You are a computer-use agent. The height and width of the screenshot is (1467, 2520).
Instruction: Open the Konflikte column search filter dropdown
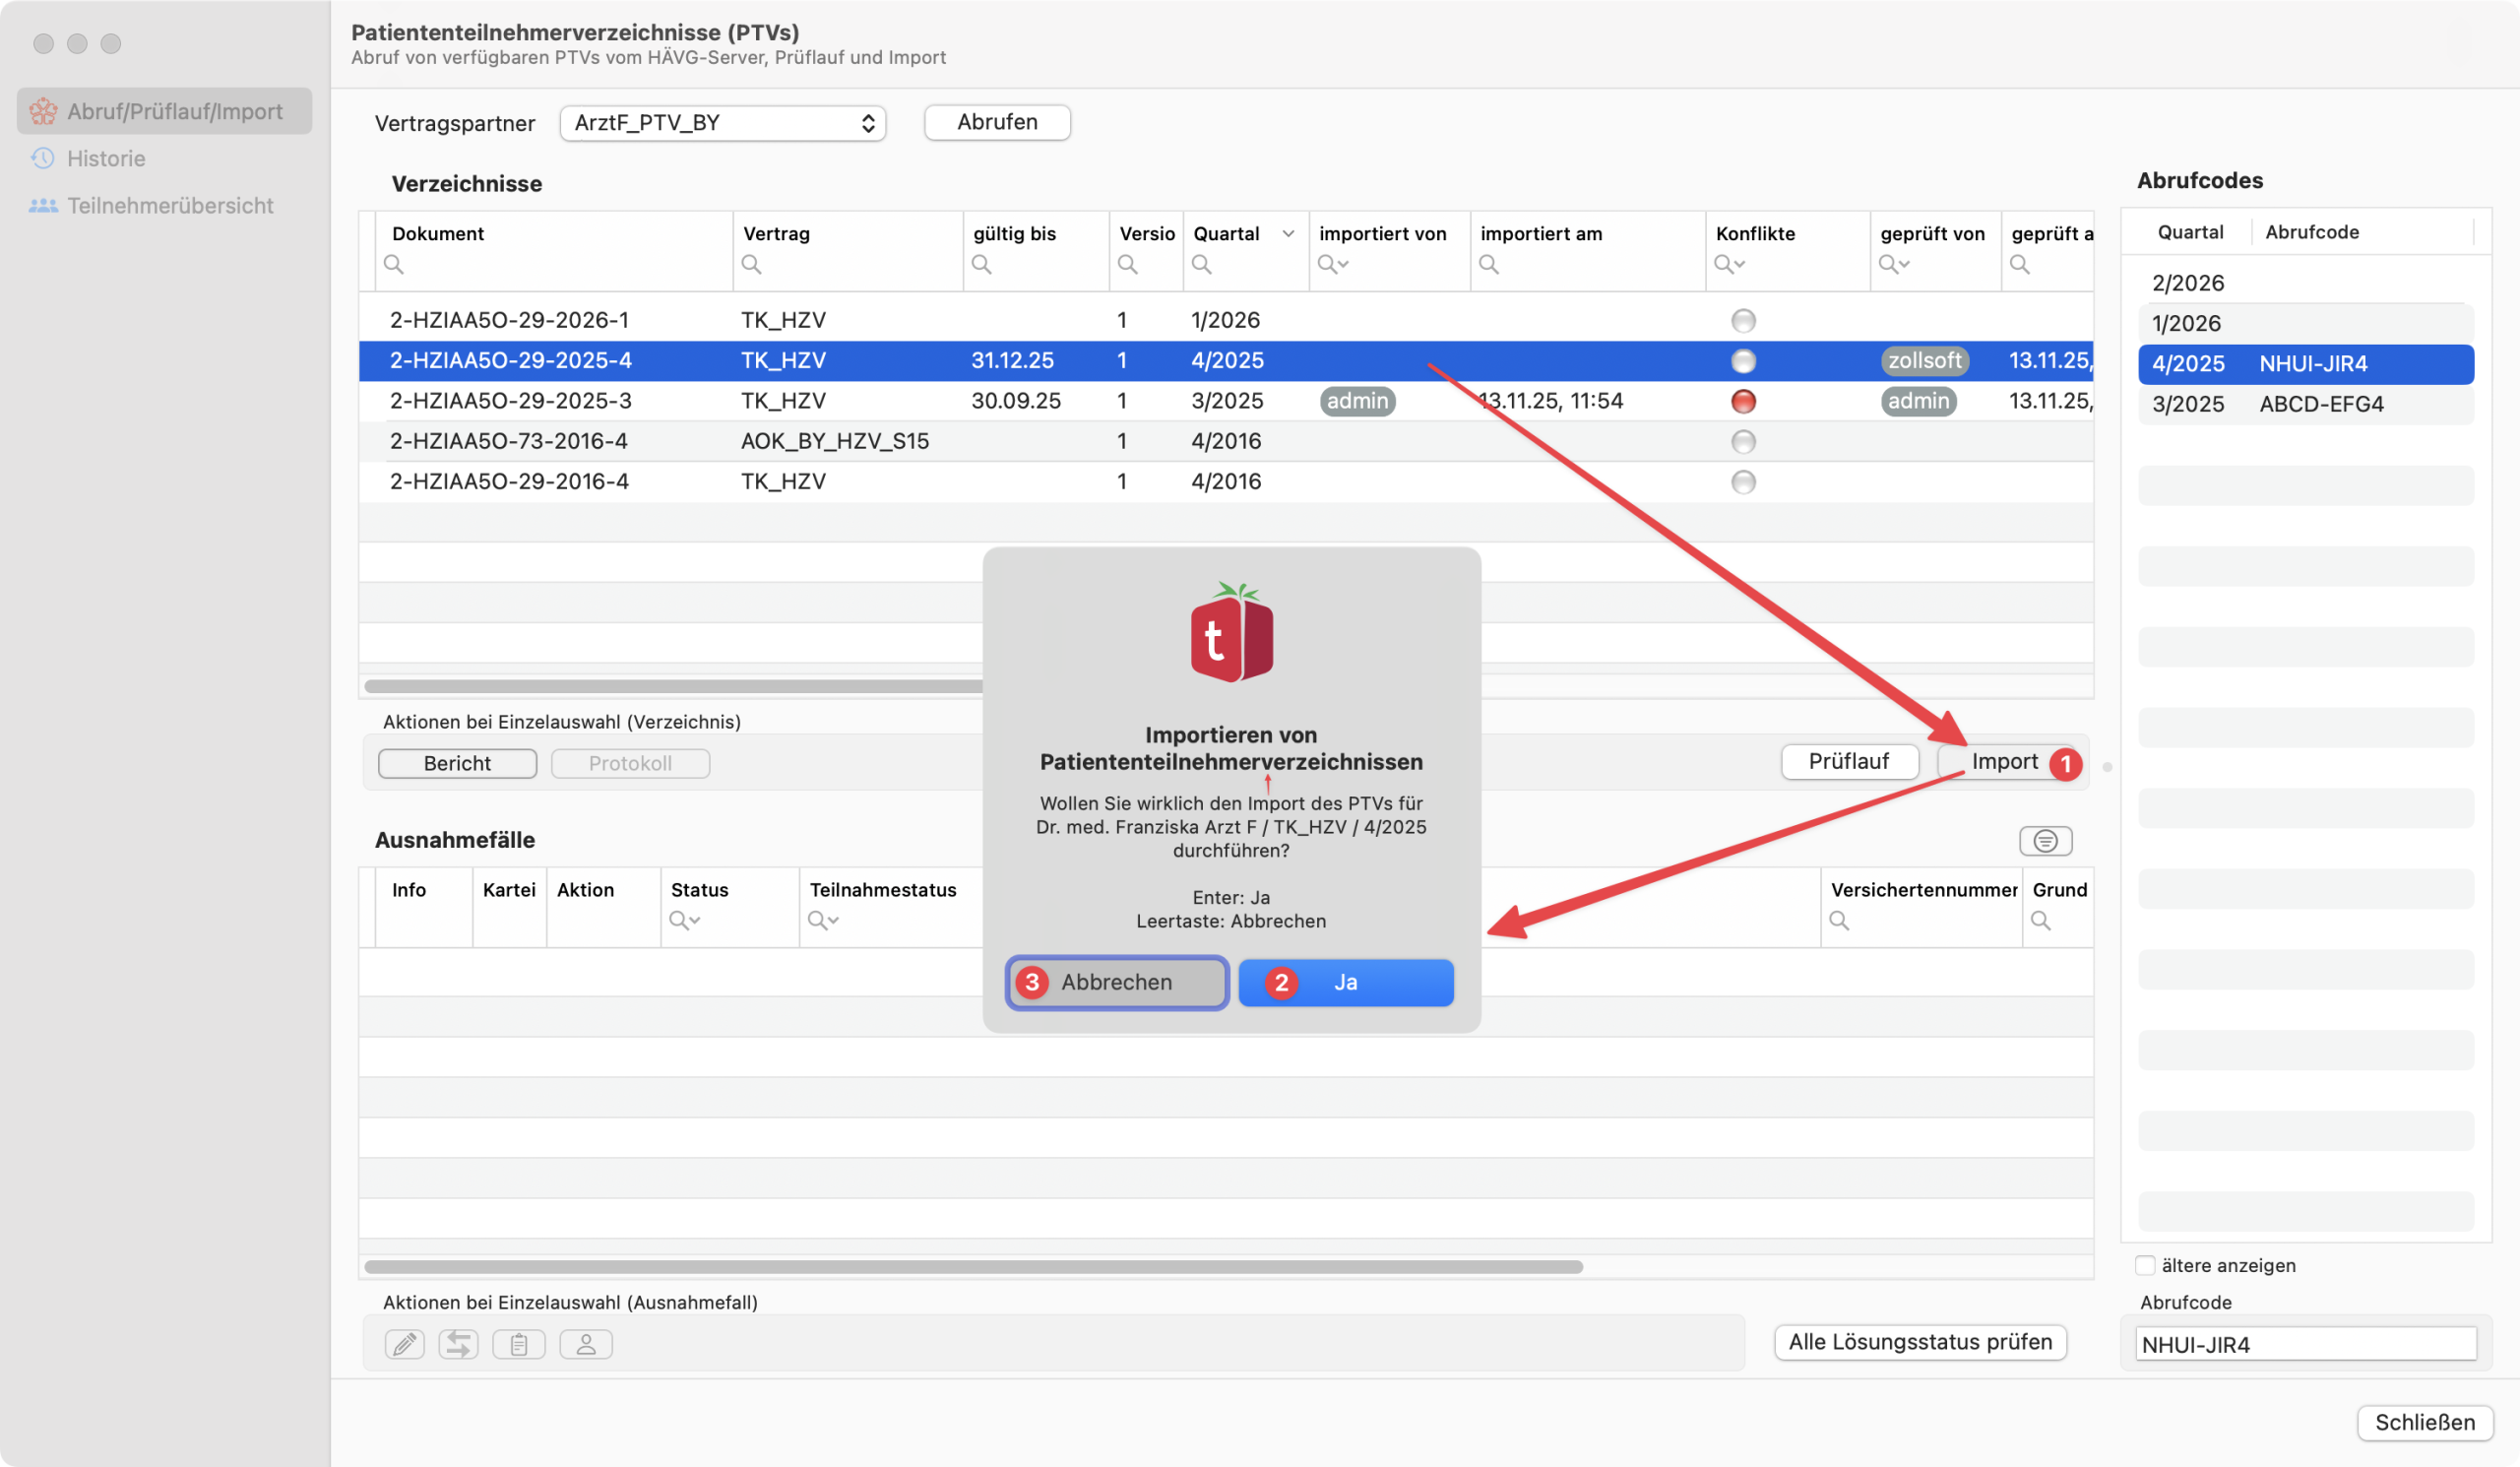(1729, 264)
